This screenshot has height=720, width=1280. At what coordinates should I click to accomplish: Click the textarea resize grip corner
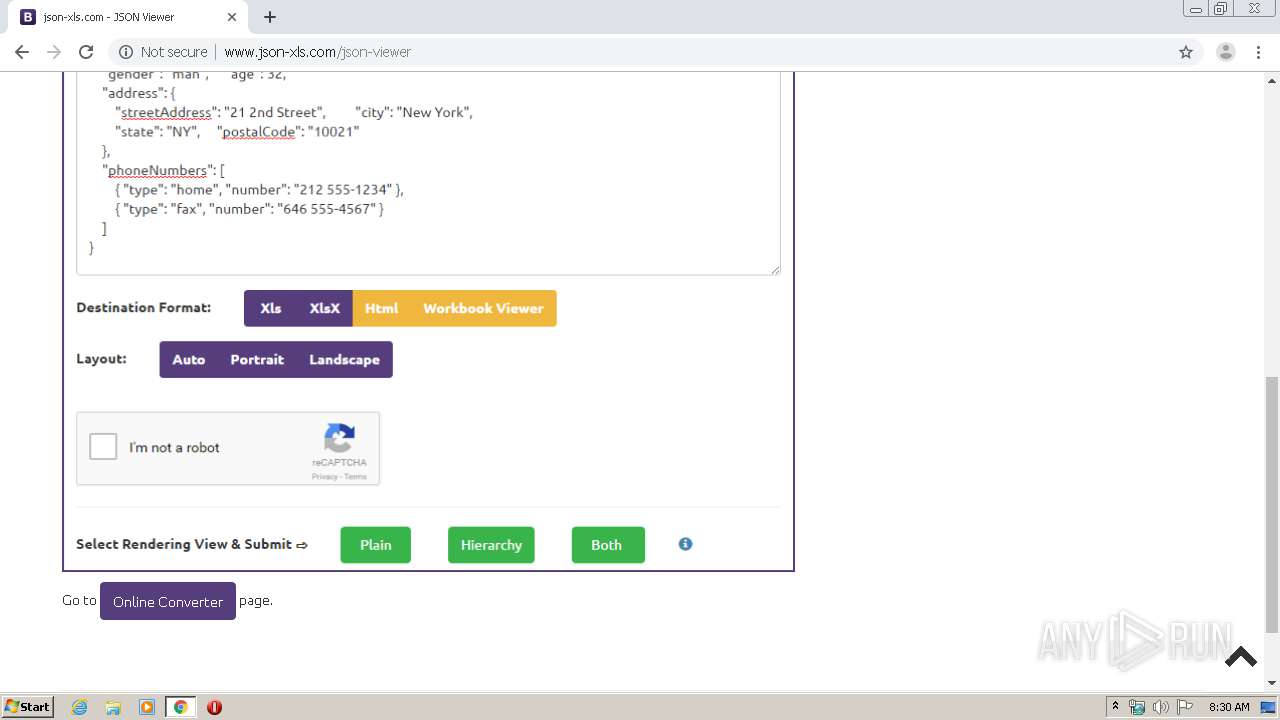(775, 269)
